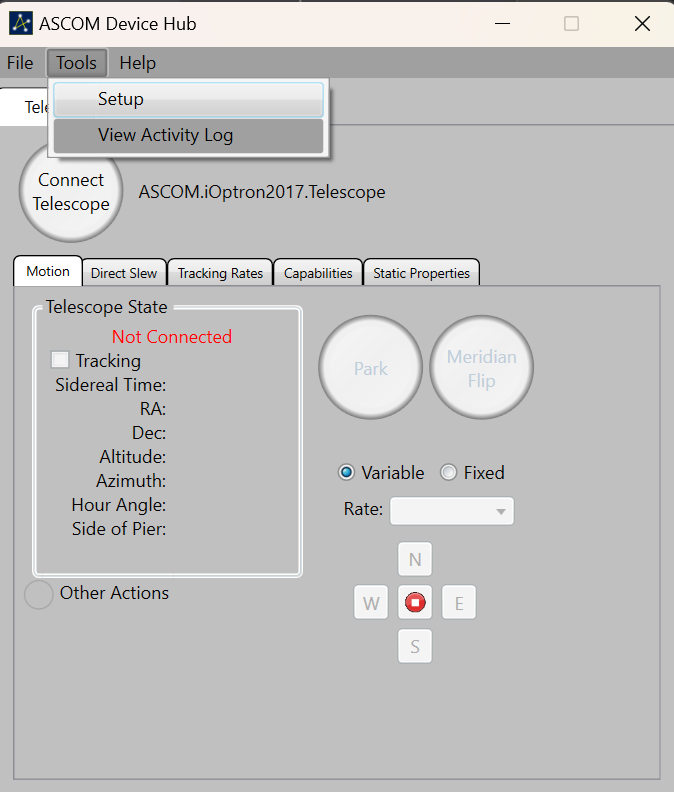The image size is (674, 792).
Task: Click the red stop motion button
Action: pos(415,602)
